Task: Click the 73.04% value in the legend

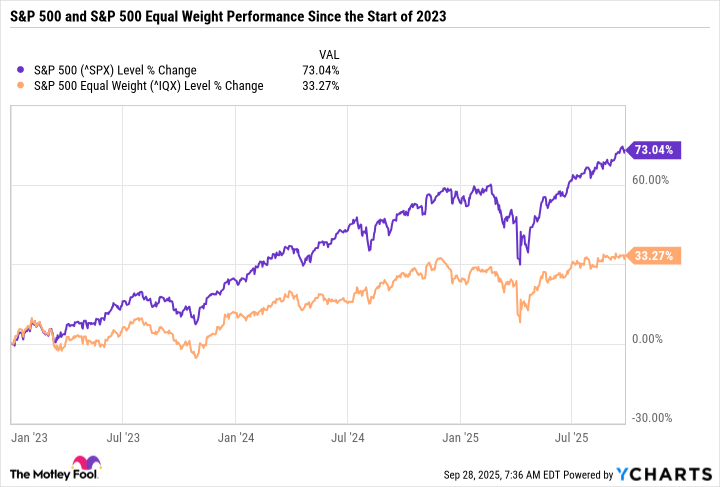Action: [x=322, y=70]
